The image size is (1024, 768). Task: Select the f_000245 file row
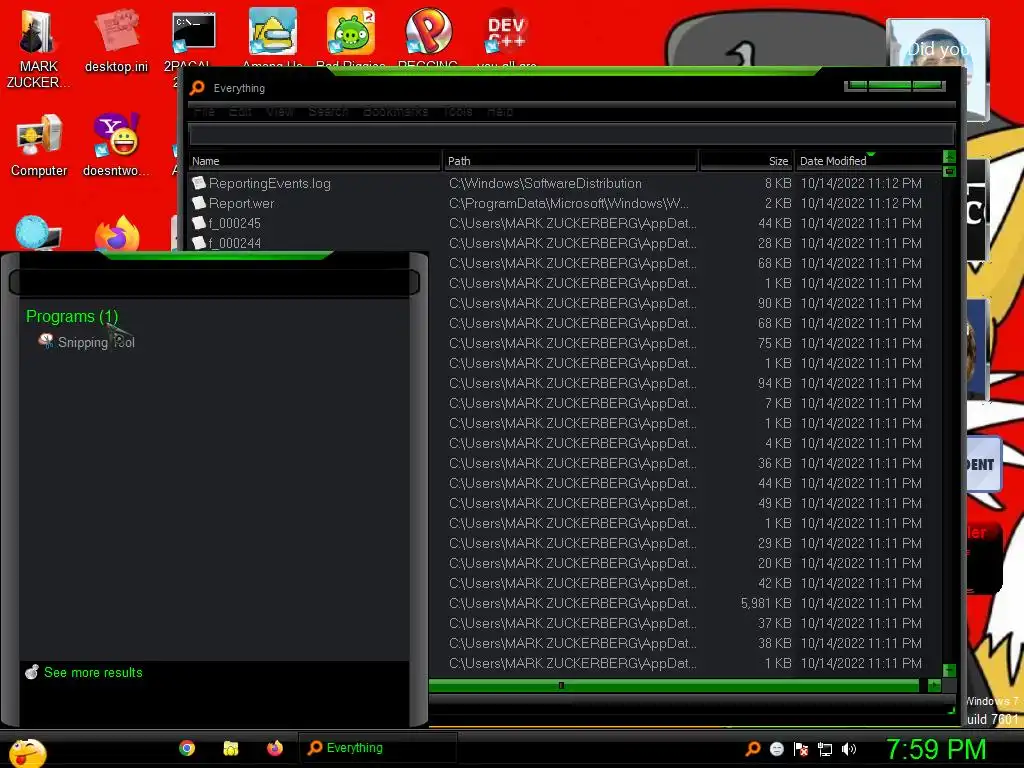coord(565,223)
